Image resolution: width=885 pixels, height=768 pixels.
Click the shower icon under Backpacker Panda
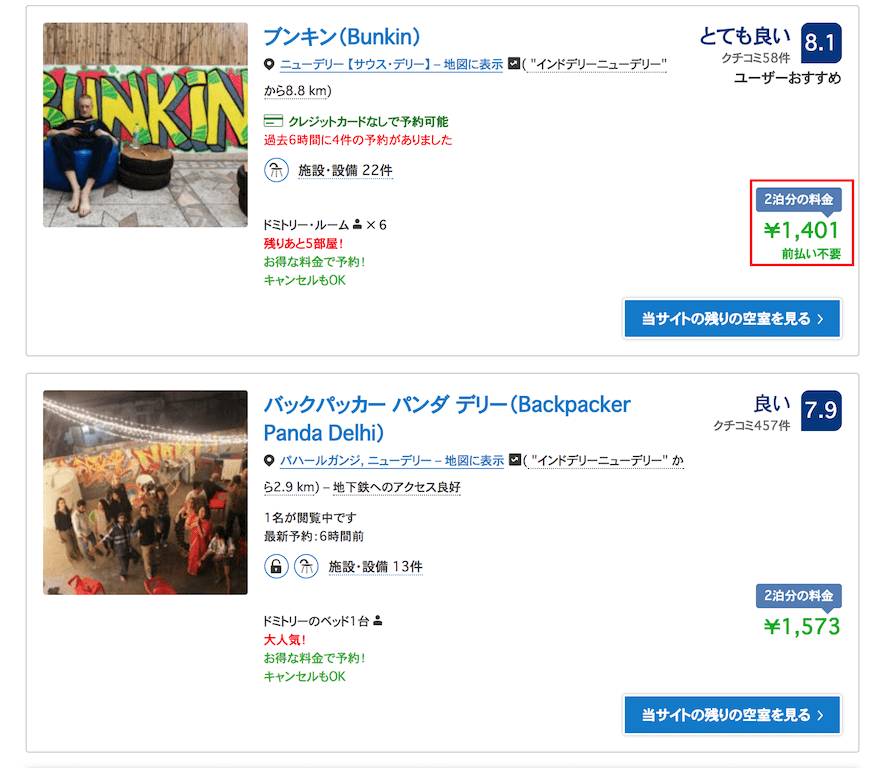(306, 566)
